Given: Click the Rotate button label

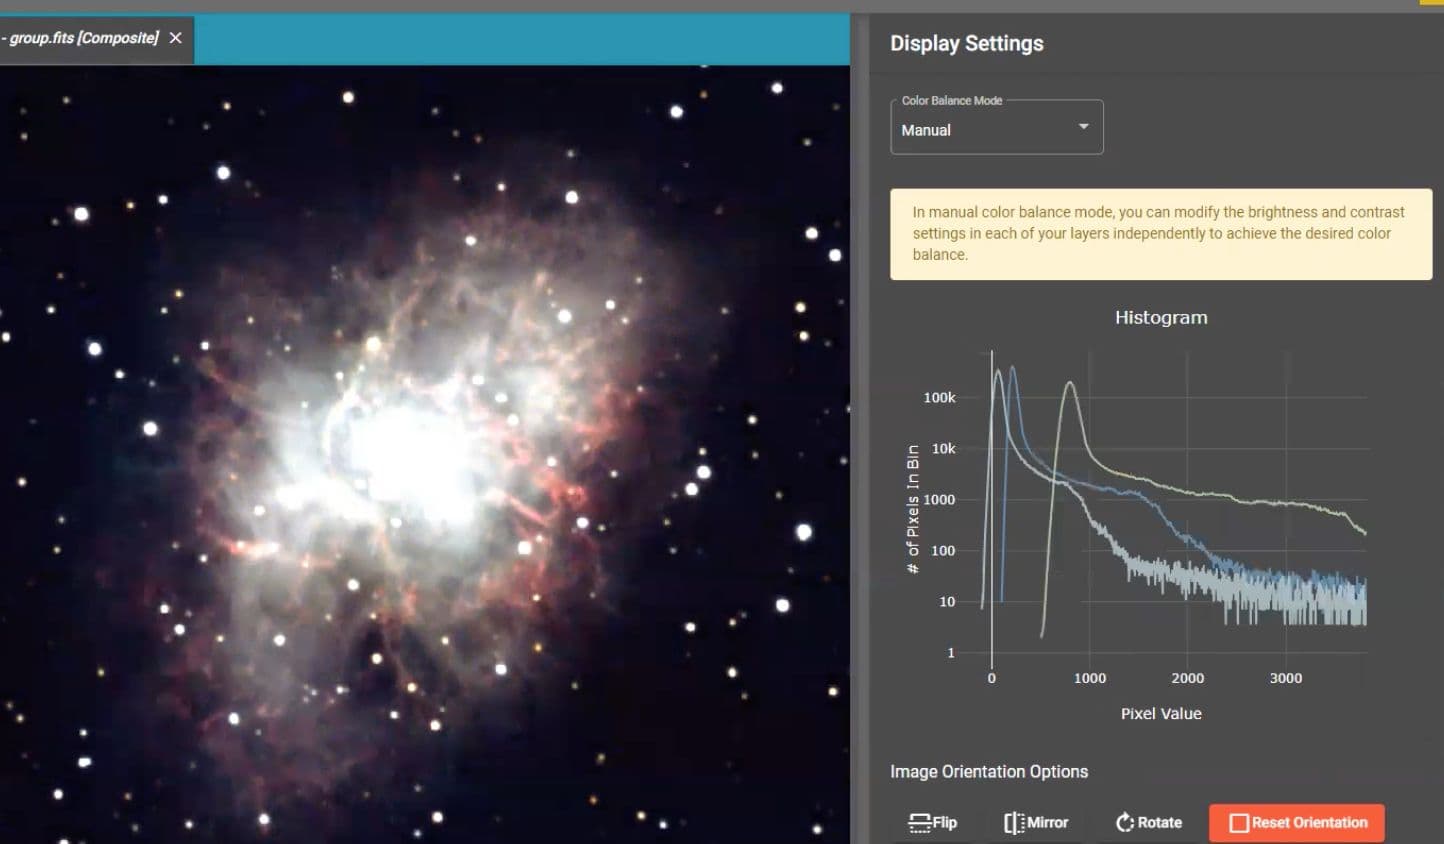Looking at the screenshot, I should click(1159, 823).
